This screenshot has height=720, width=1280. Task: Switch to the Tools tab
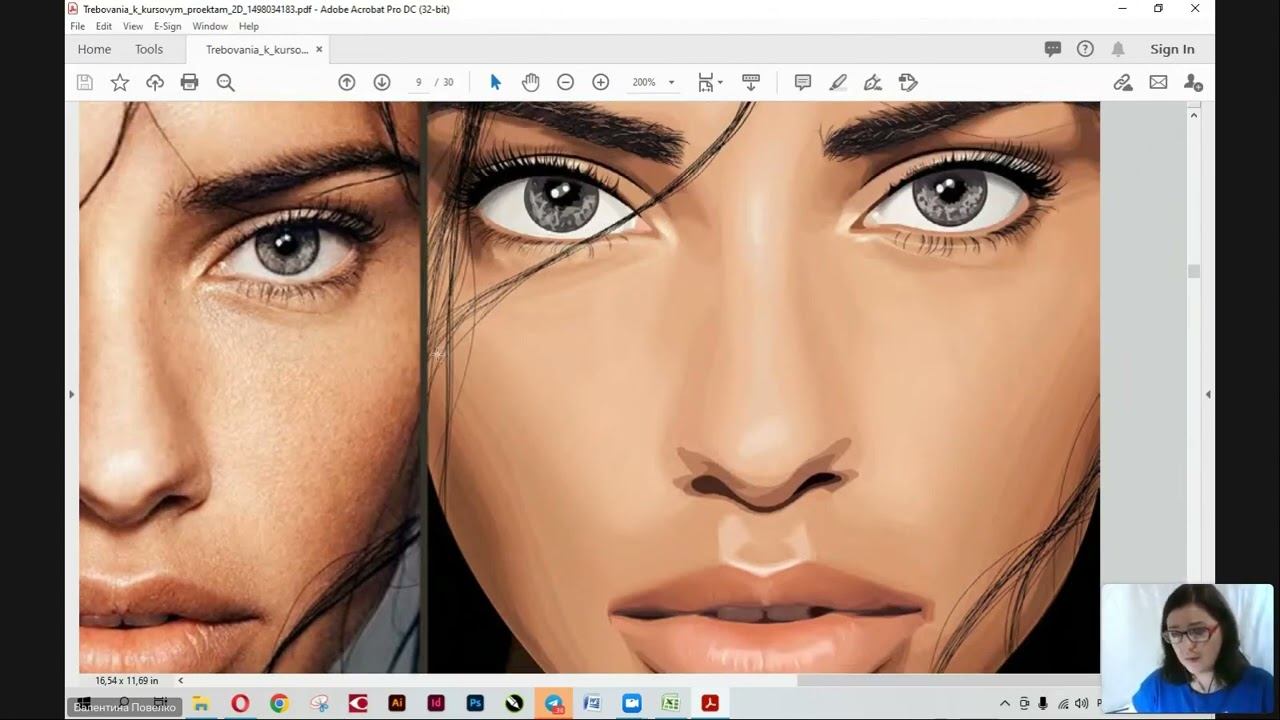click(x=149, y=49)
